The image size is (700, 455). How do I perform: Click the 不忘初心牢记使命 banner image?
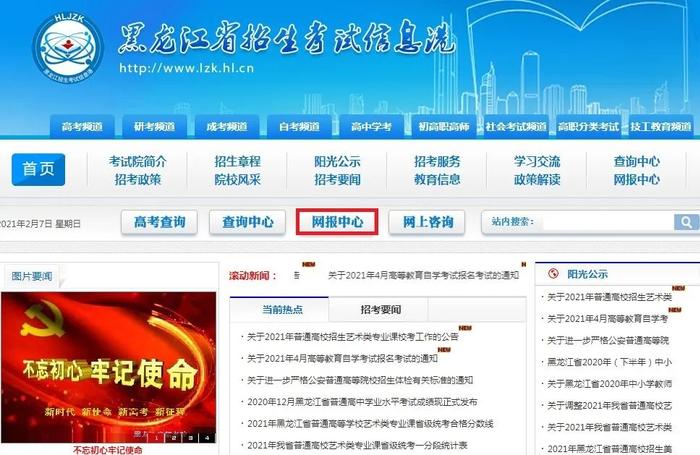coord(108,367)
